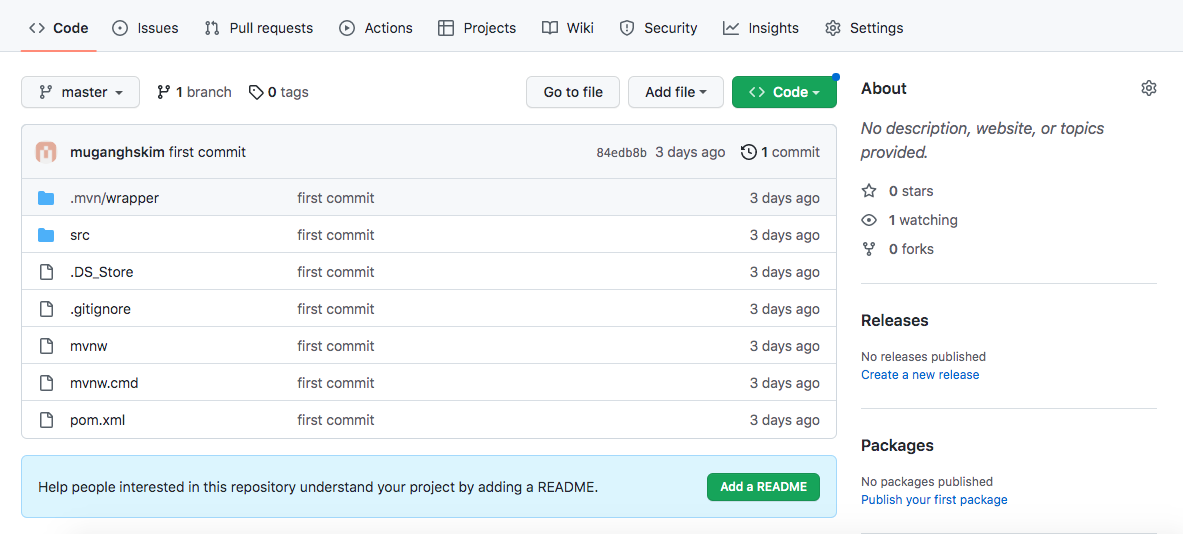Click the mvnw.cmd file icon
1183x534 pixels.
click(46, 383)
